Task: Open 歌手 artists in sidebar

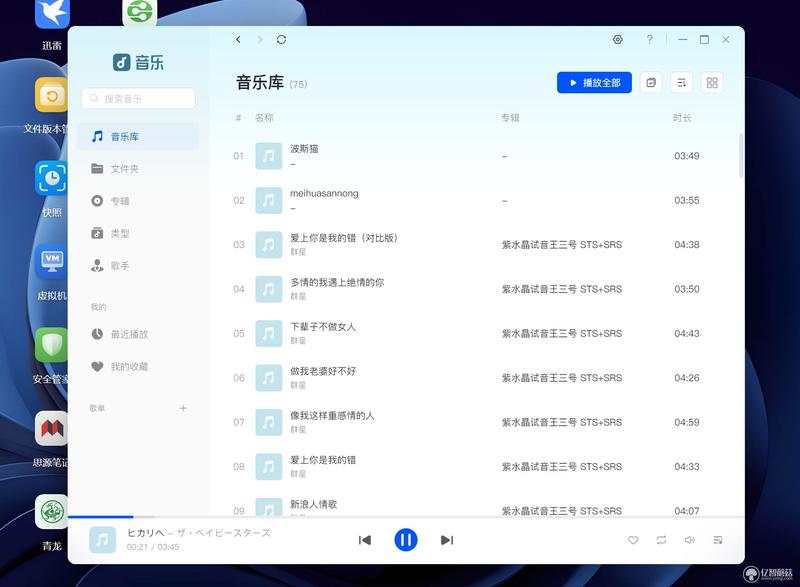Action: click(x=138, y=266)
